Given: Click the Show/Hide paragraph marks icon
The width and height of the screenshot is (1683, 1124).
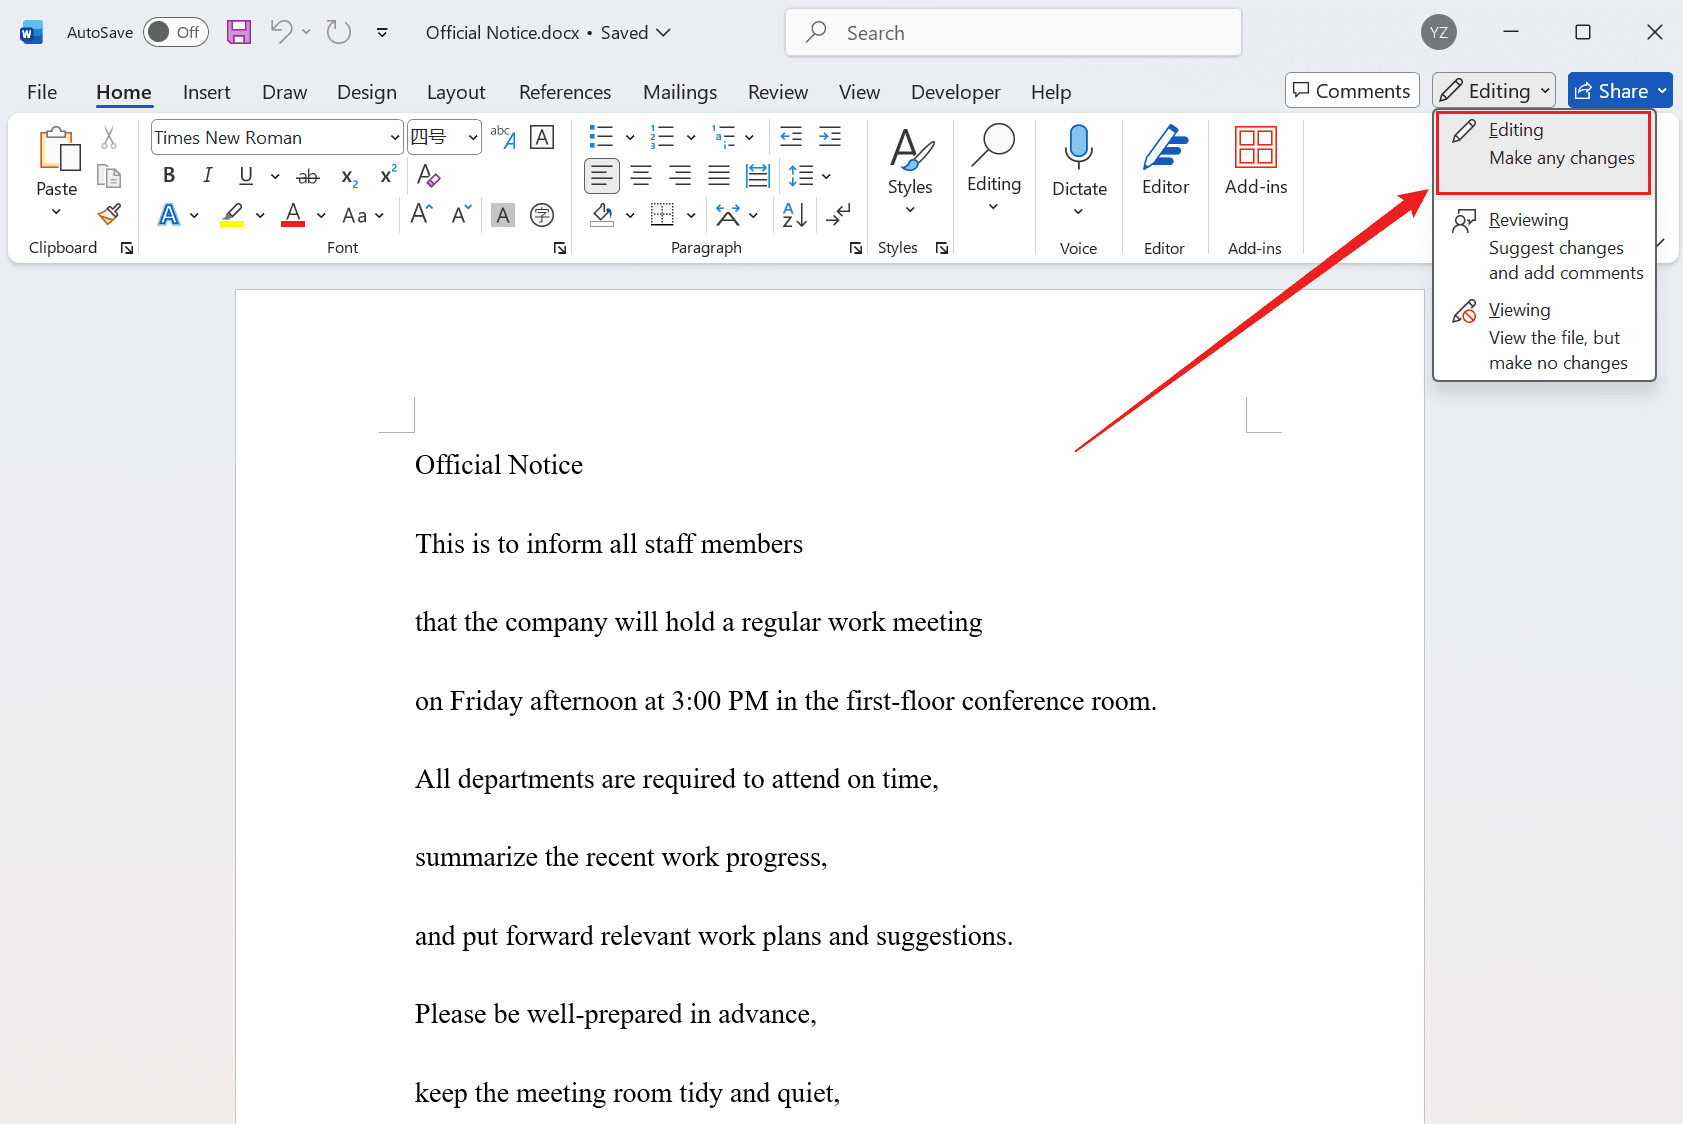Looking at the screenshot, I should [x=839, y=215].
